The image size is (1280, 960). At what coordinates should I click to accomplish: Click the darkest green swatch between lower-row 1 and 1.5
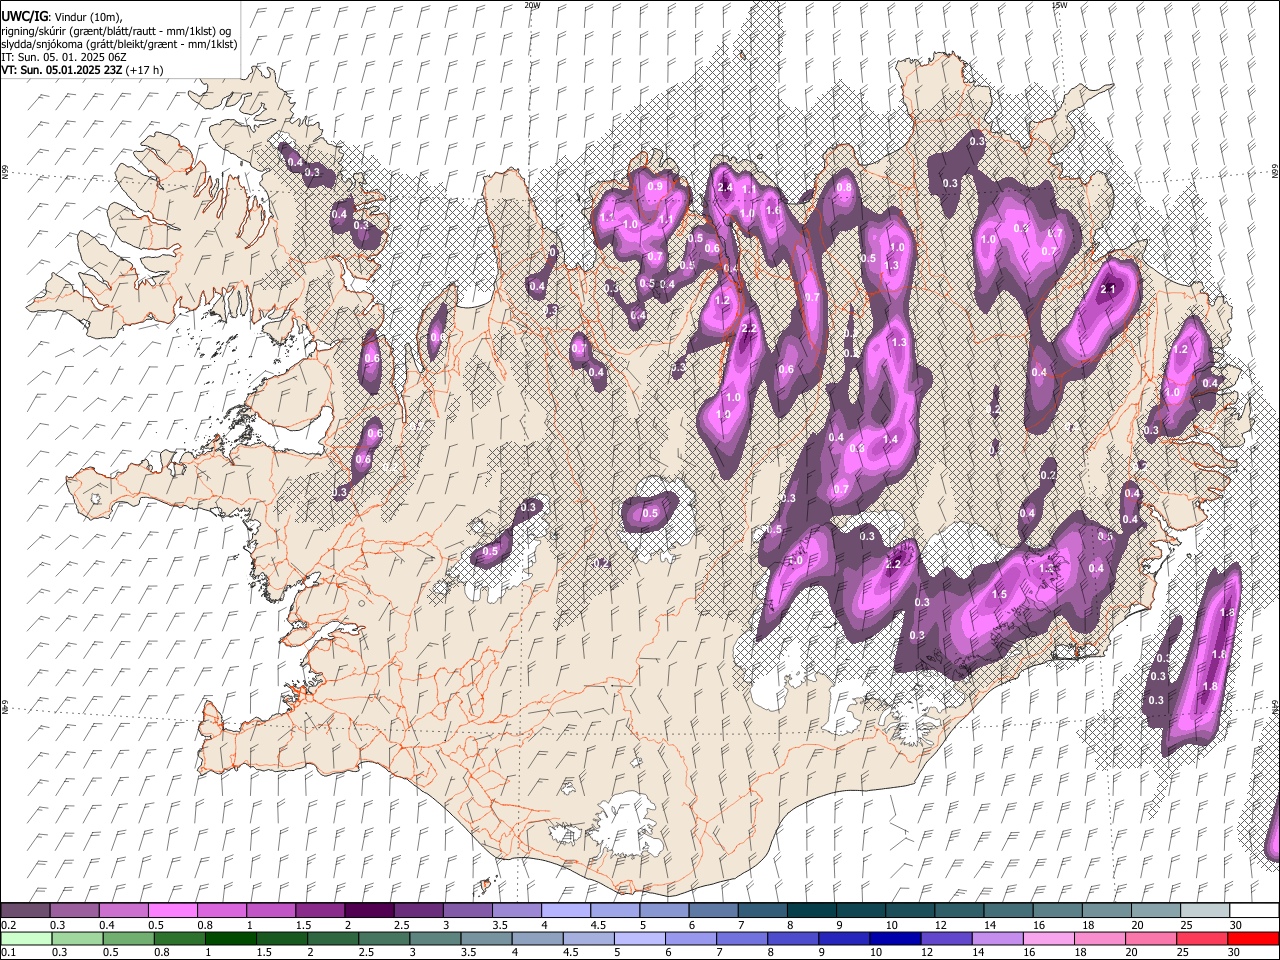pos(230,938)
